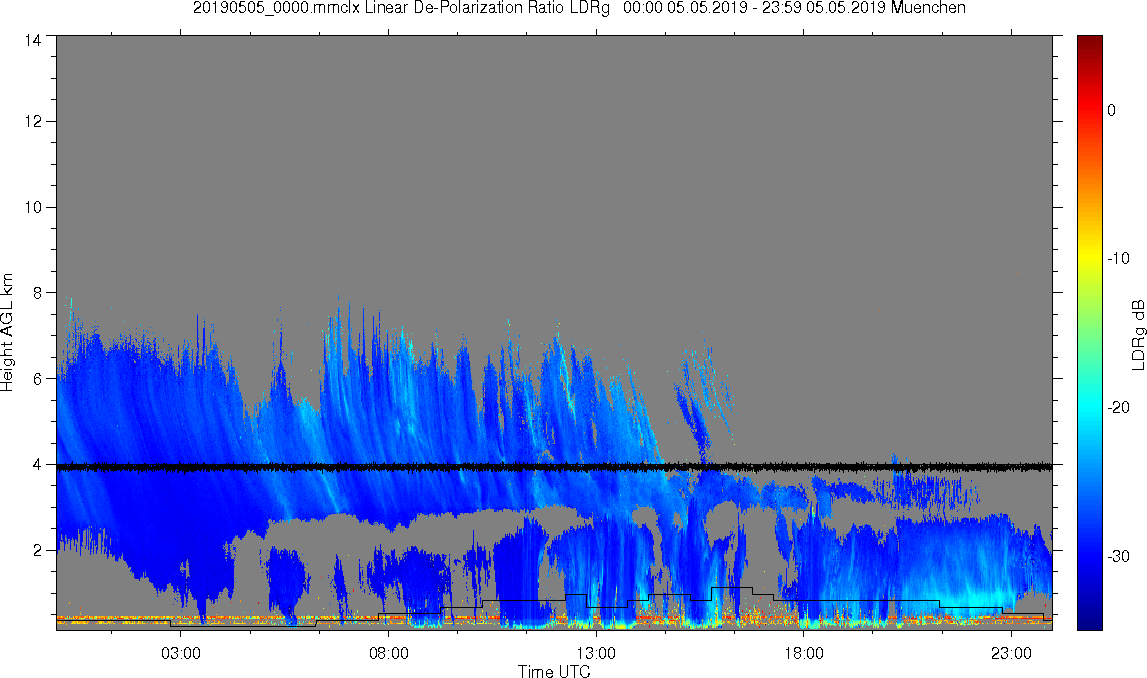
Task: Click the 'LDRg dB' colorbar label
Action: 1137,334
